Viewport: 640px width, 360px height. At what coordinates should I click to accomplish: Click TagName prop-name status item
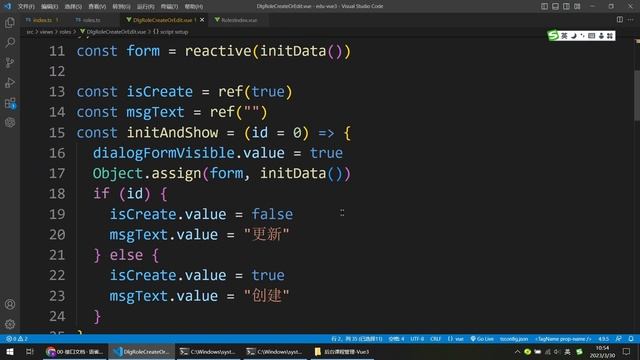[x=563, y=339]
